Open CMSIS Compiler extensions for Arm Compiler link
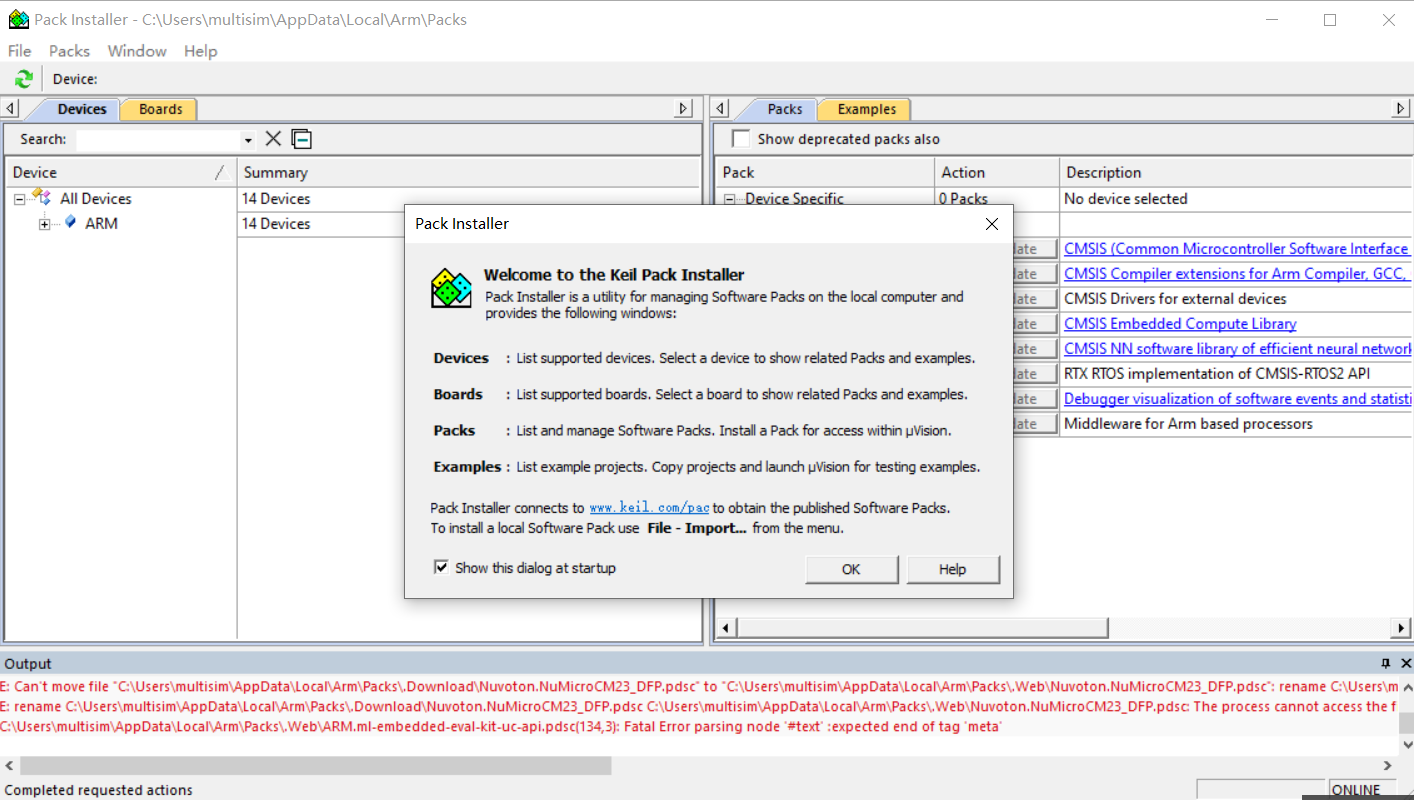 [1237, 273]
